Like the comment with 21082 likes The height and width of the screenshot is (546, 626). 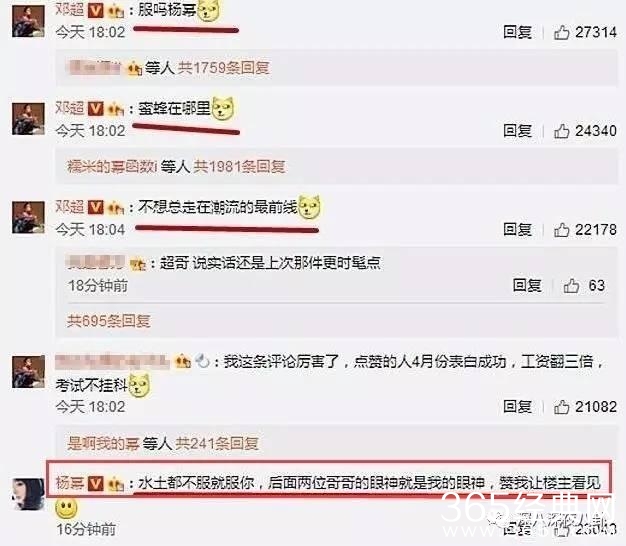[561, 407]
